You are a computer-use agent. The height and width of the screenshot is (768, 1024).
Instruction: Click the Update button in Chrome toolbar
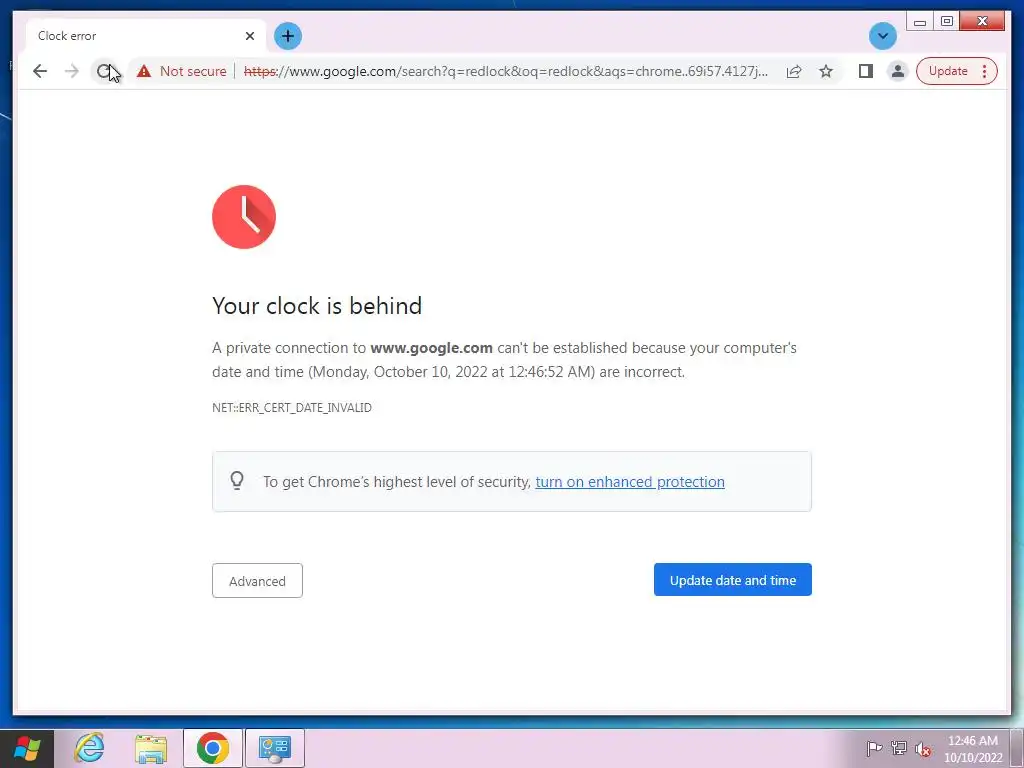[x=948, y=71]
